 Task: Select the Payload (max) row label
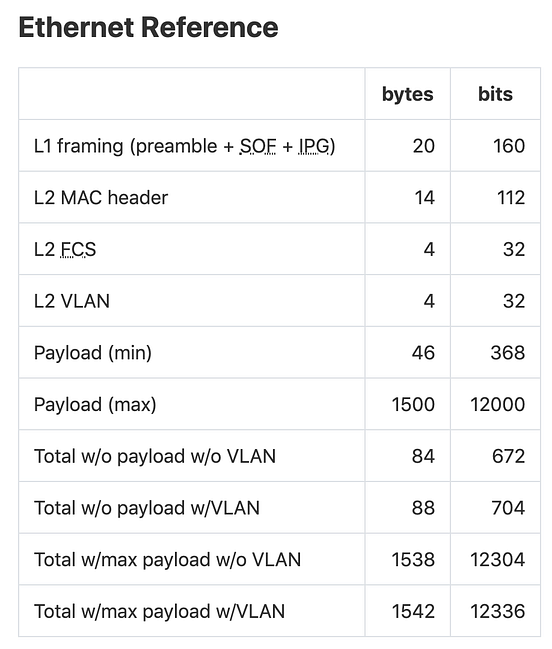coord(95,405)
